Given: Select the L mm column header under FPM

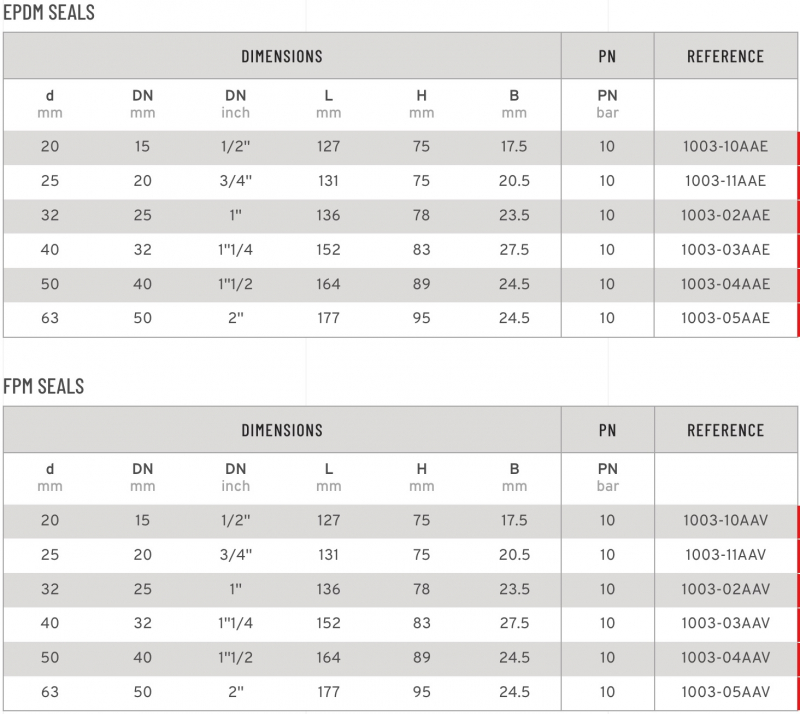Looking at the screenshot, I should (x=329, y=477).
